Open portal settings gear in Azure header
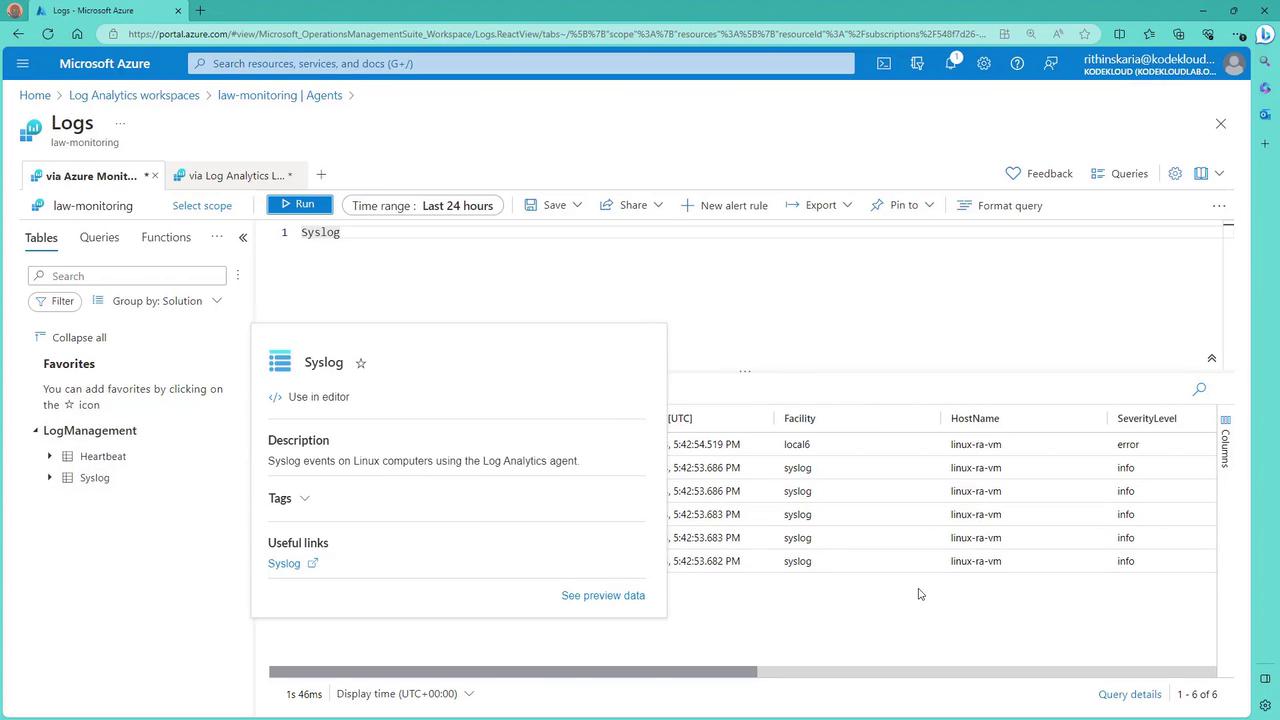Image resolution: width=1280 pixels, height=720 pixels. 984,63
